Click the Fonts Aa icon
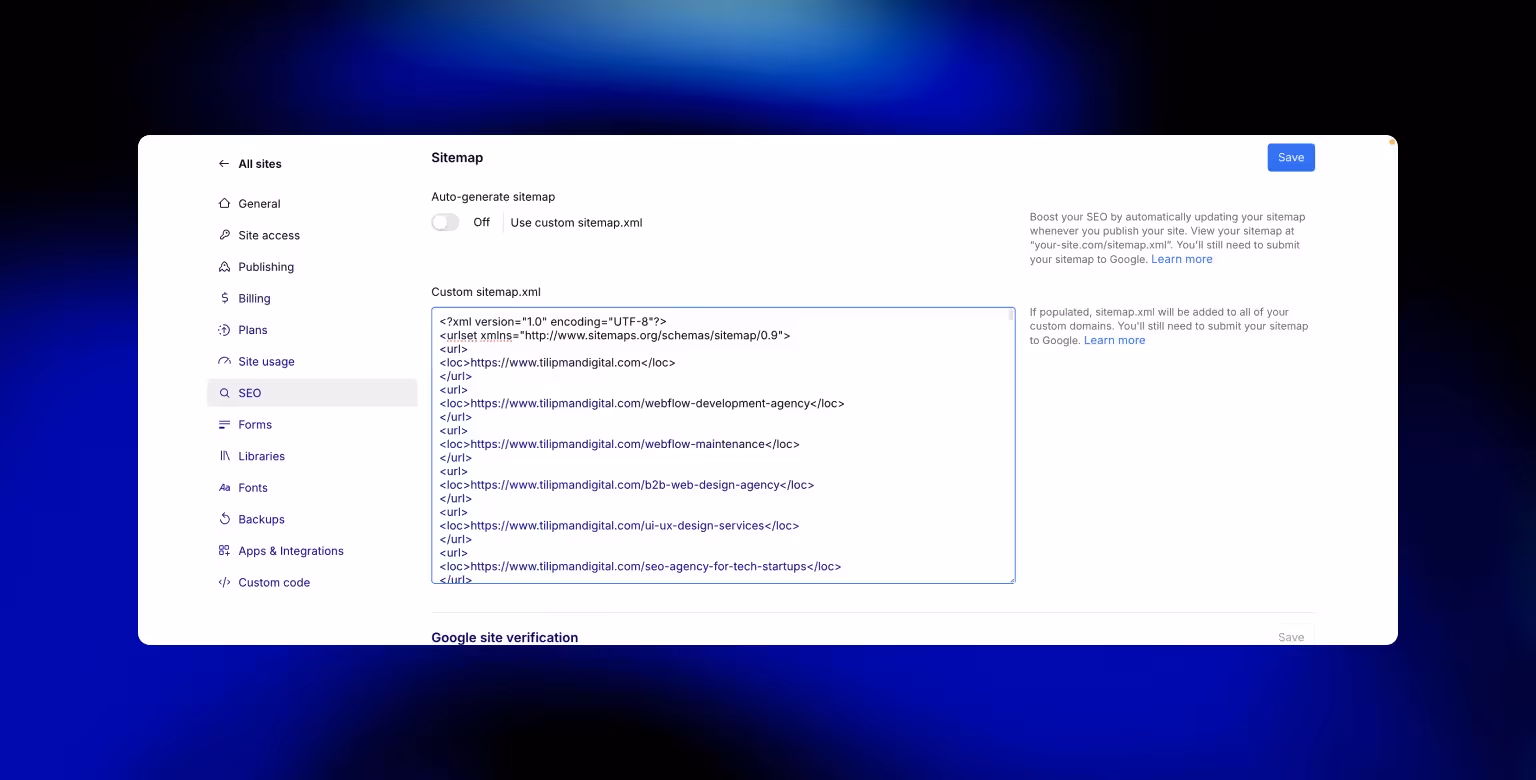This screenshot has width=1536, height=780. (224, 488)
